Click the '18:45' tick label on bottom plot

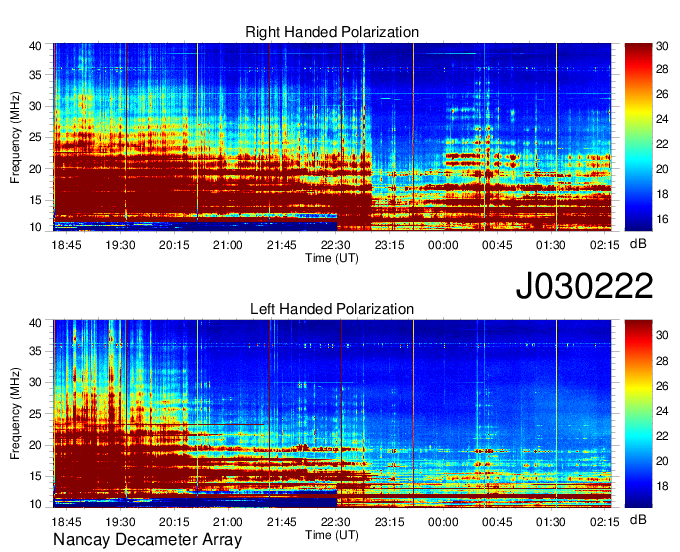coord(66,522)
